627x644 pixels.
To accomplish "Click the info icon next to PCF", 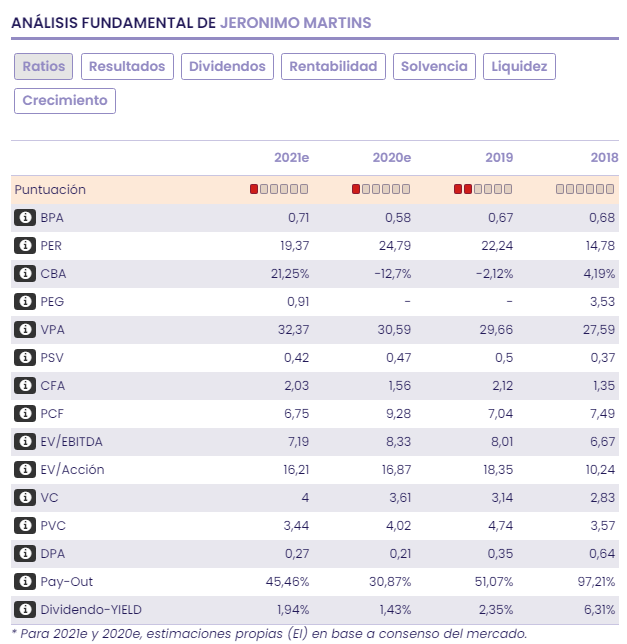I will (25, 414).
